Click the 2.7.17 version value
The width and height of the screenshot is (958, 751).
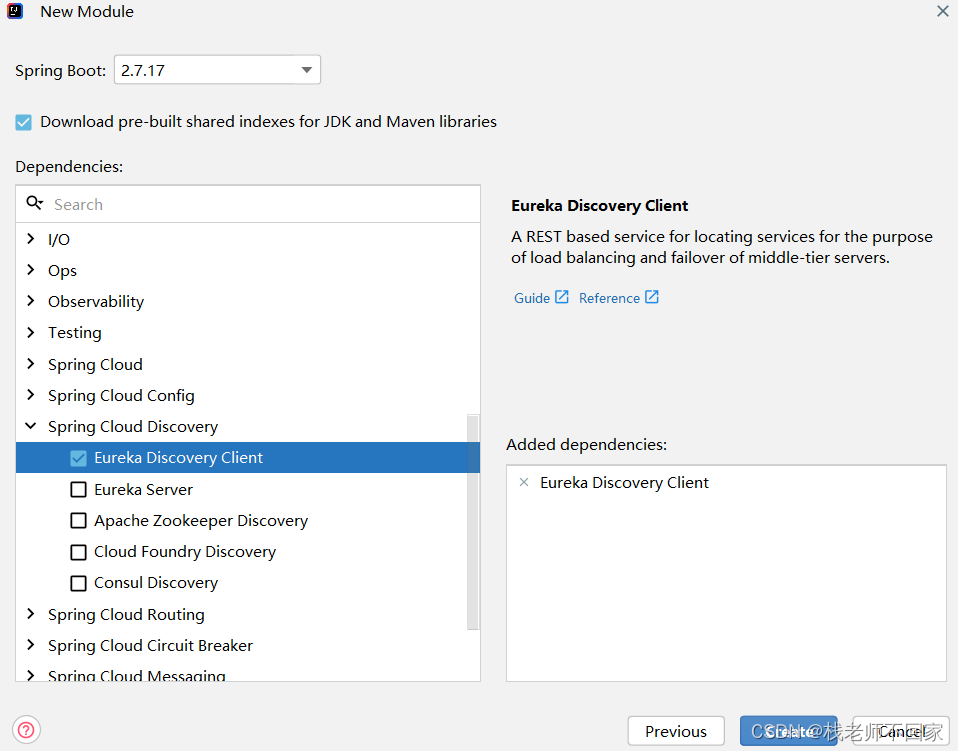(x=142, y=70)
